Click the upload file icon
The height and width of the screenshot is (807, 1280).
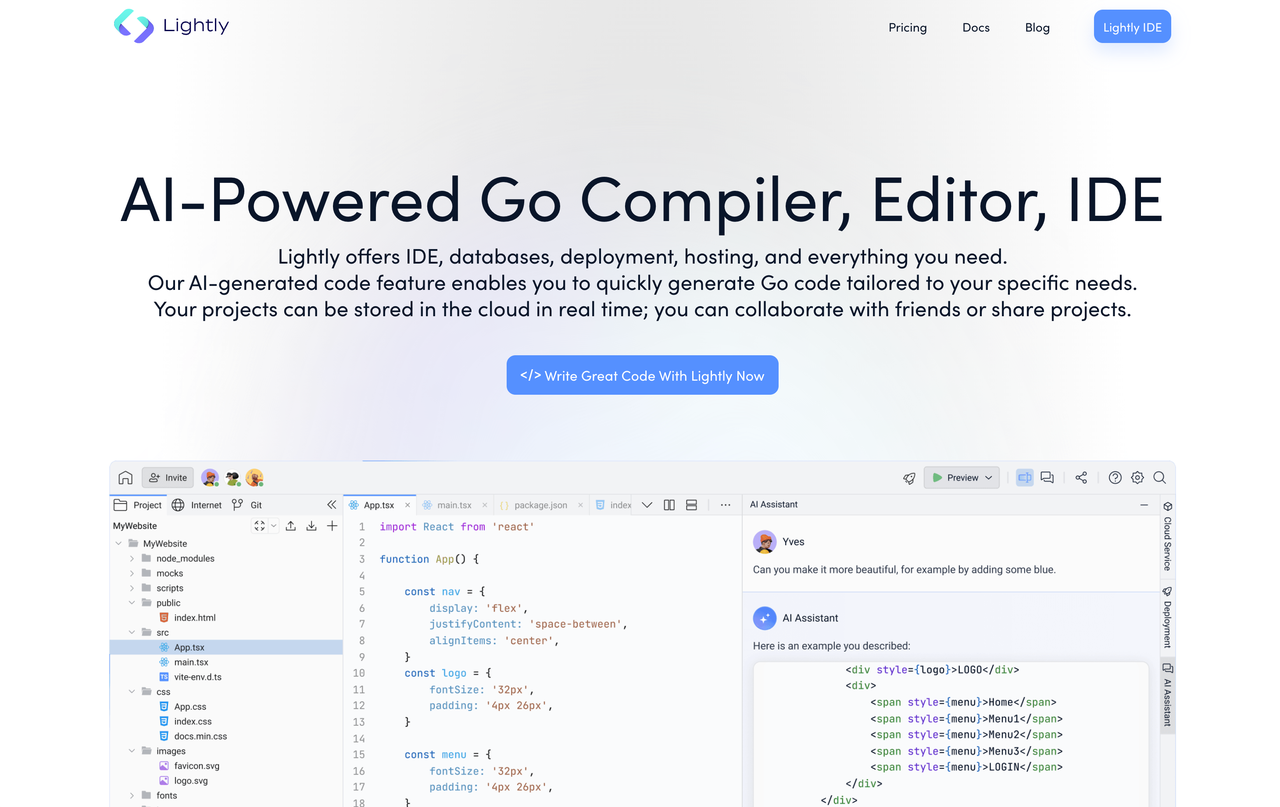tap(291, 526)
